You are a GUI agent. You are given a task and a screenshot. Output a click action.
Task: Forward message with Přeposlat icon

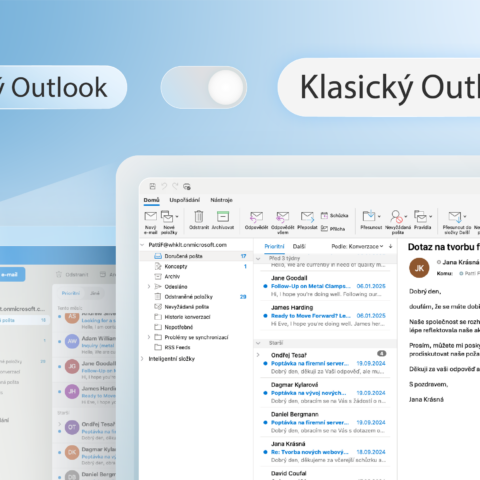[x=307, y=217]
